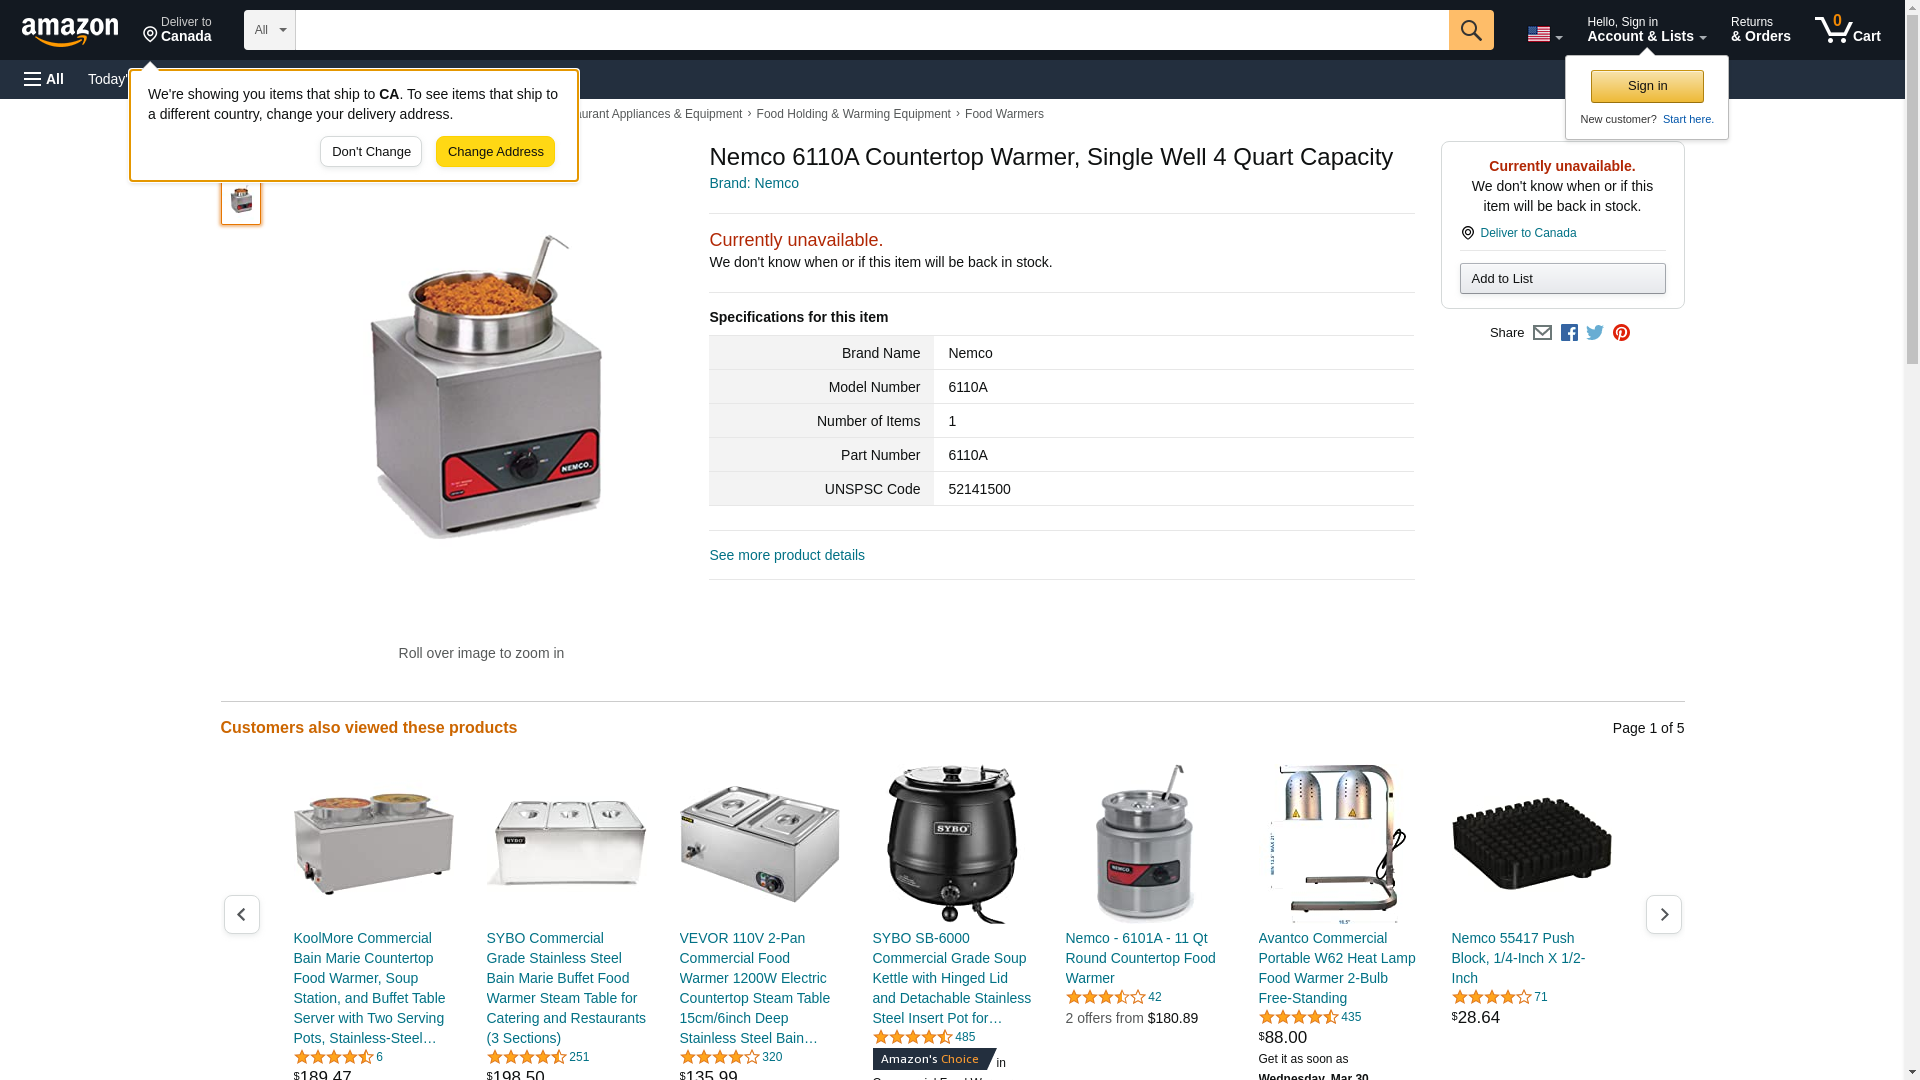Select the Nemco warmer product thumbnail
1920x1080 pixels.
[x=241, y=200]
